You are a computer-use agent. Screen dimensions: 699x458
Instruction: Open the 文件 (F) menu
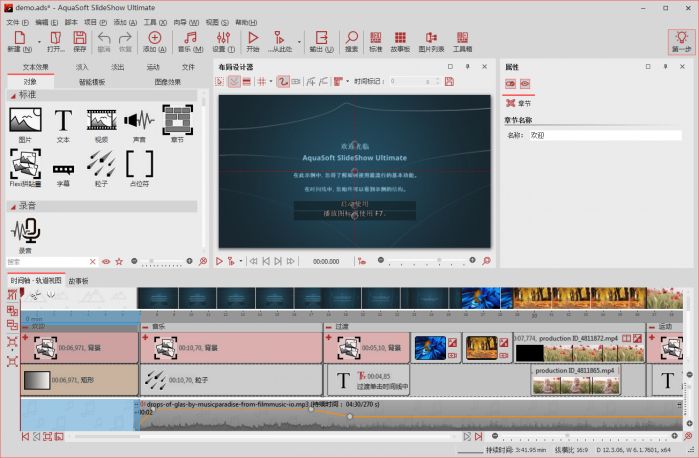coord(18,22)
